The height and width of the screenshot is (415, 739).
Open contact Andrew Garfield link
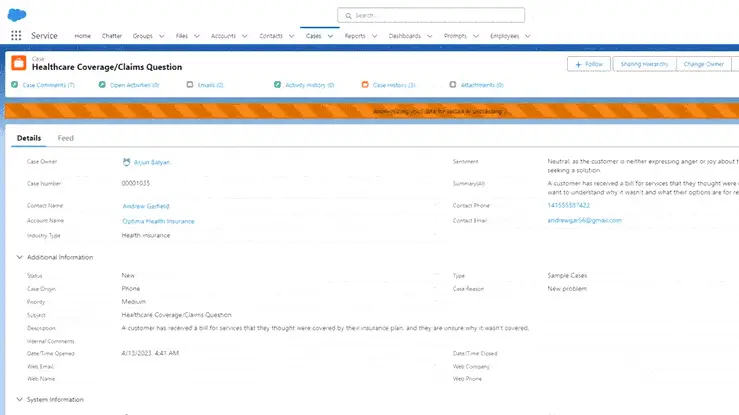pyautogui.click(x=146, y=206)
